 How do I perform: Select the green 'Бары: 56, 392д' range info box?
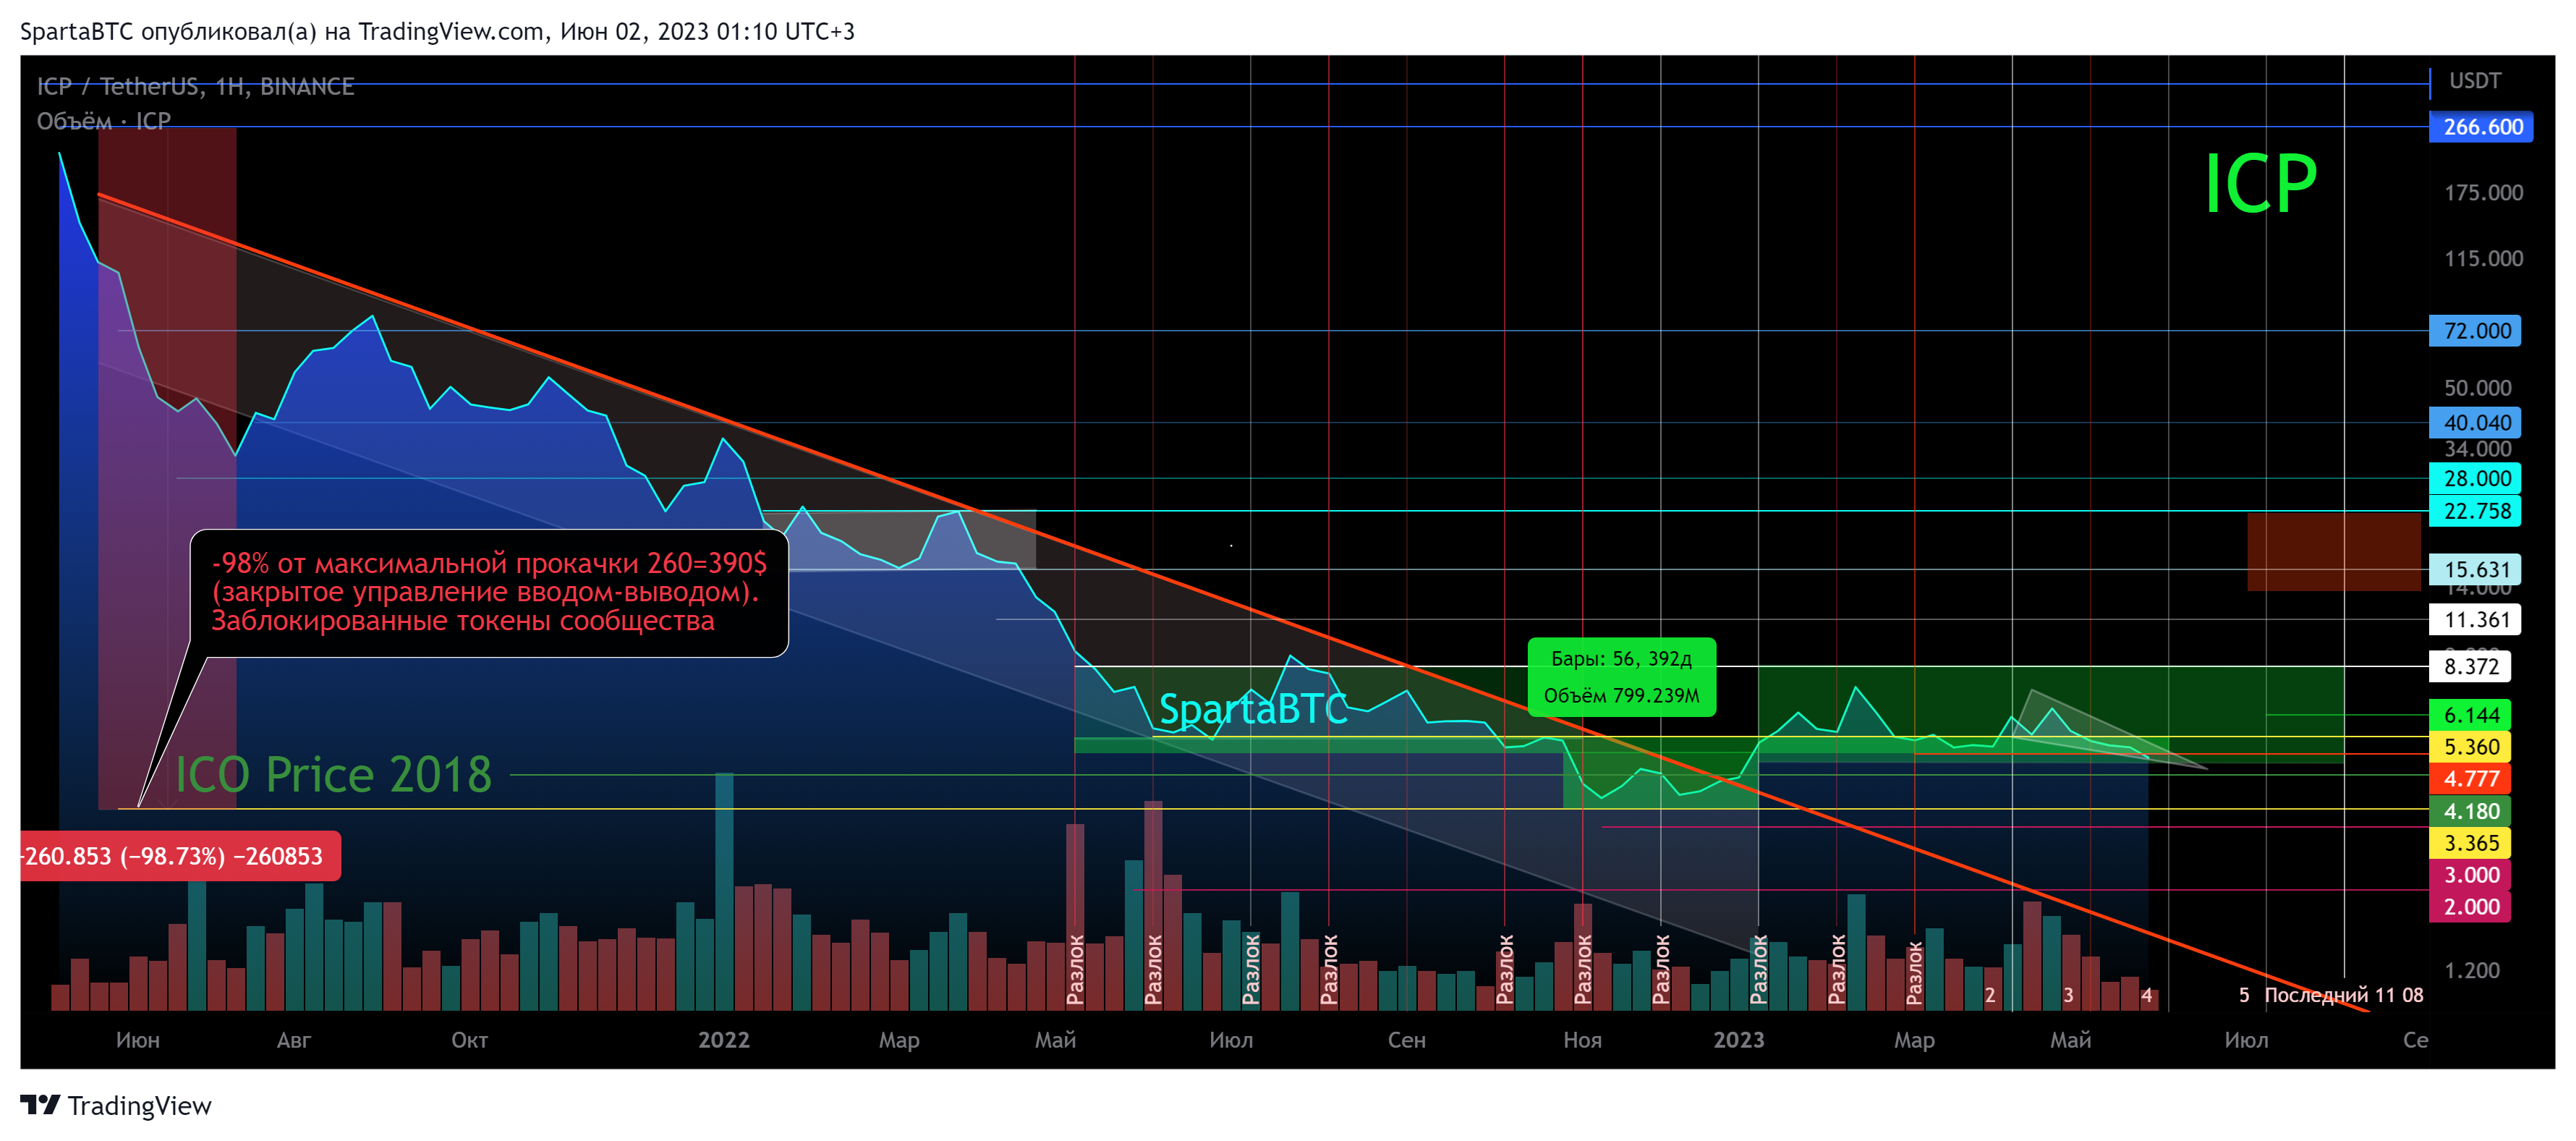coord(1621,677)
